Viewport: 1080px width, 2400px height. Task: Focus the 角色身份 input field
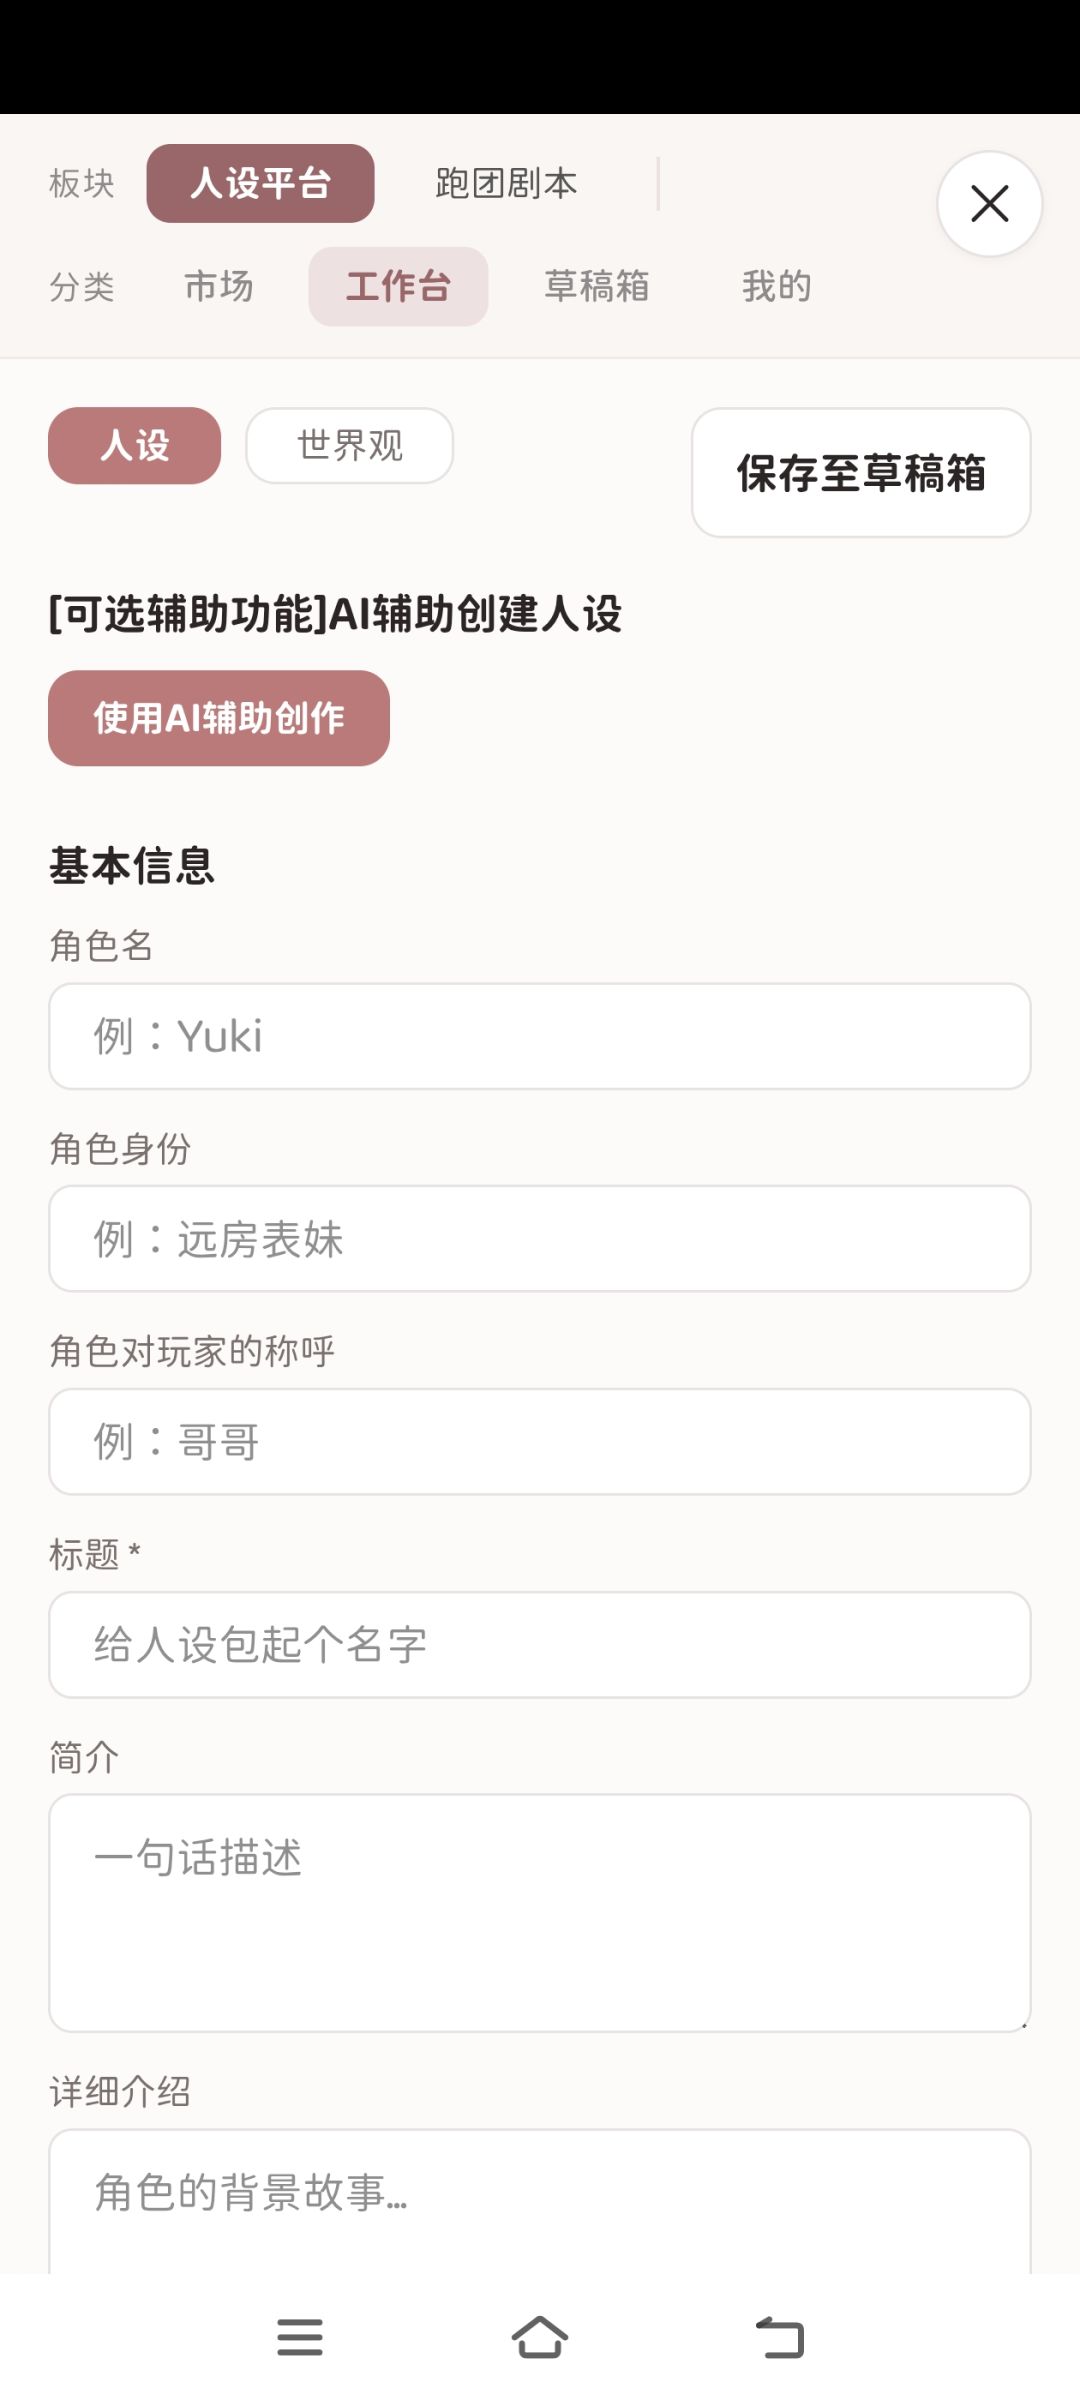(x=540, y=1239)
